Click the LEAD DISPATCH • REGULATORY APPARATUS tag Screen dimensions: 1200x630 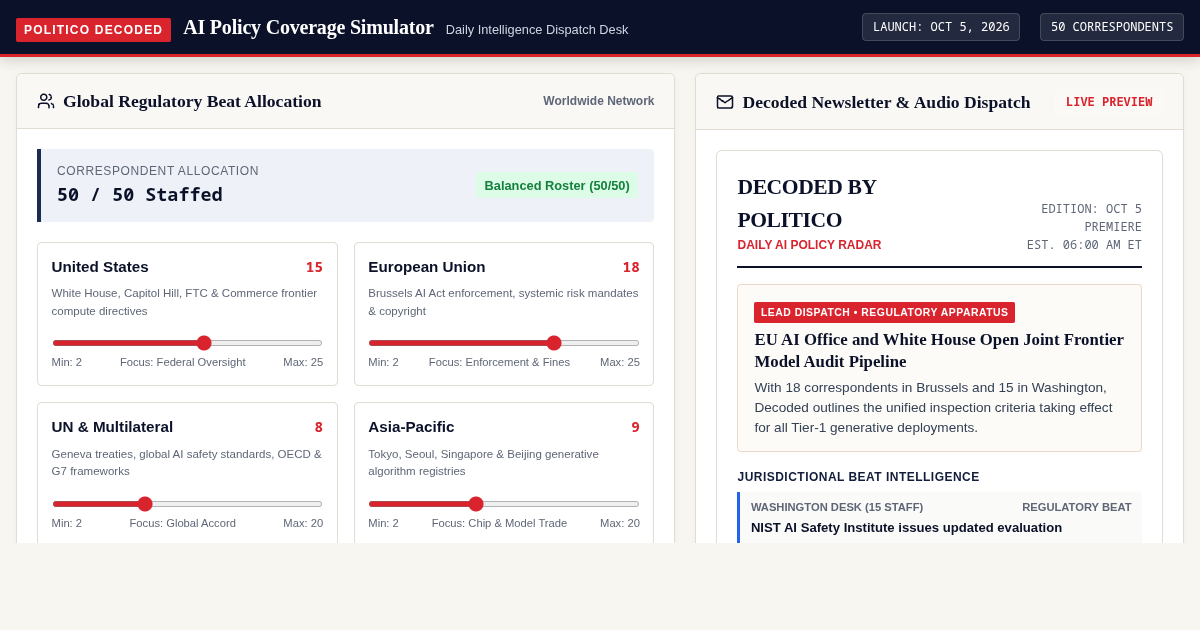pos(884,312)
